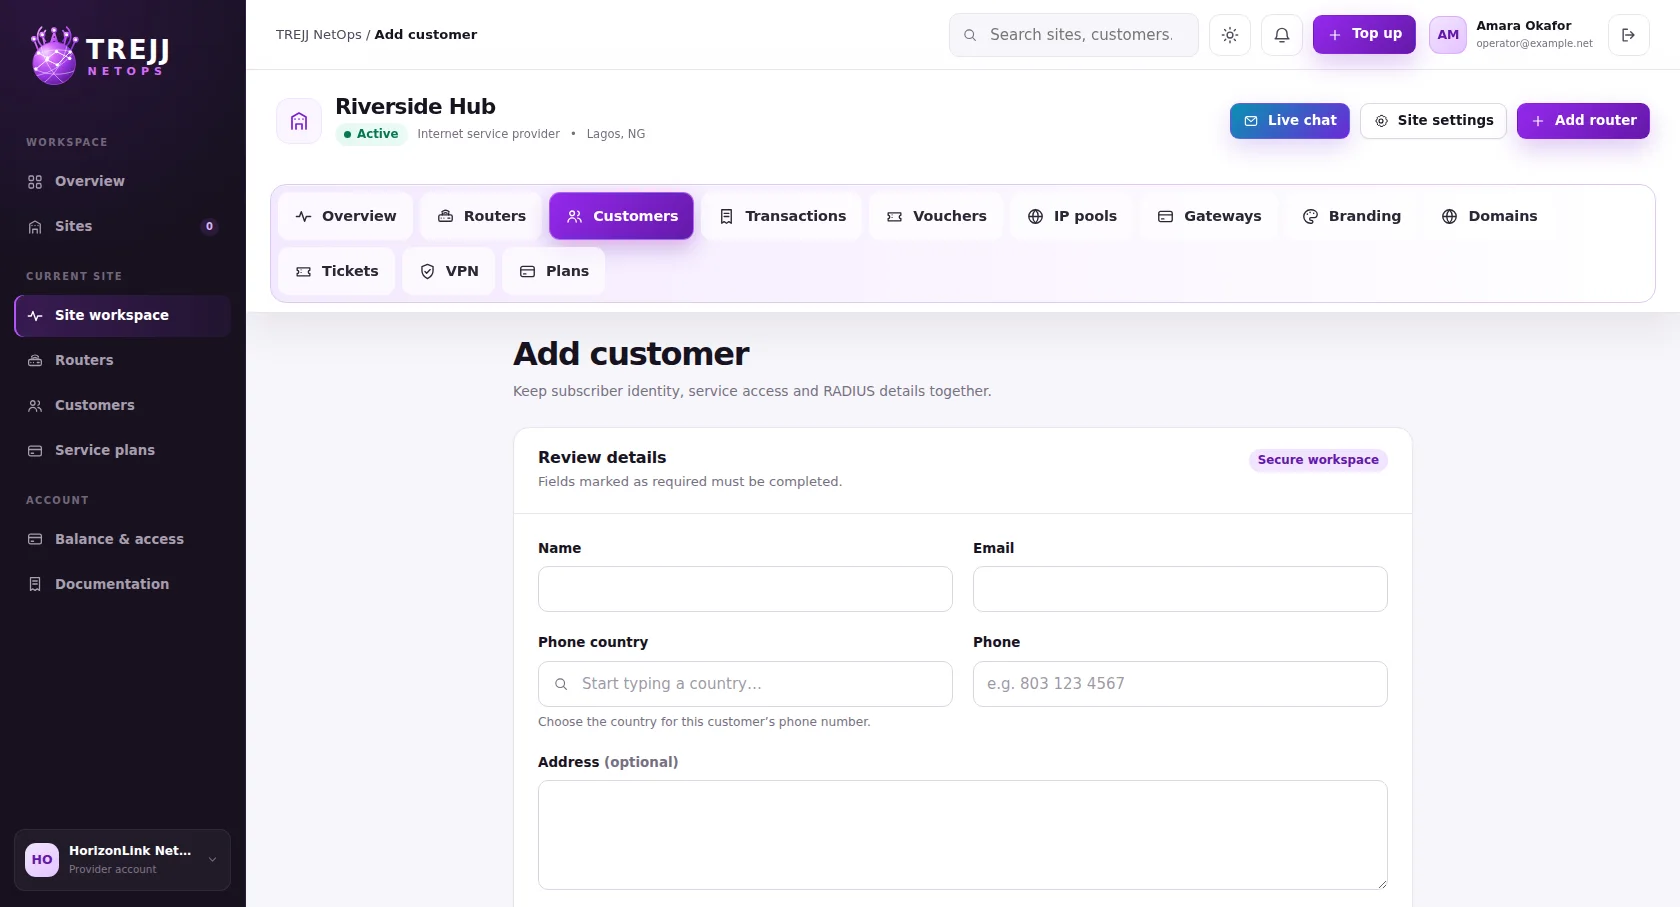Open the Branding tab

[x=1351, y=216]
